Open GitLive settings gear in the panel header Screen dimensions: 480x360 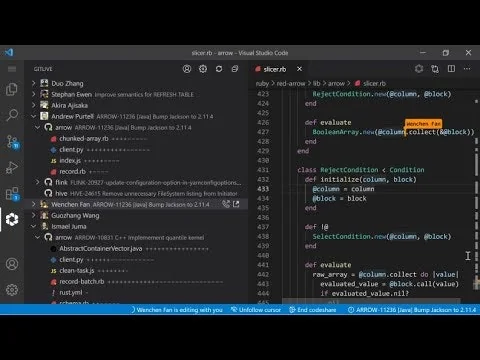[203, 69]
